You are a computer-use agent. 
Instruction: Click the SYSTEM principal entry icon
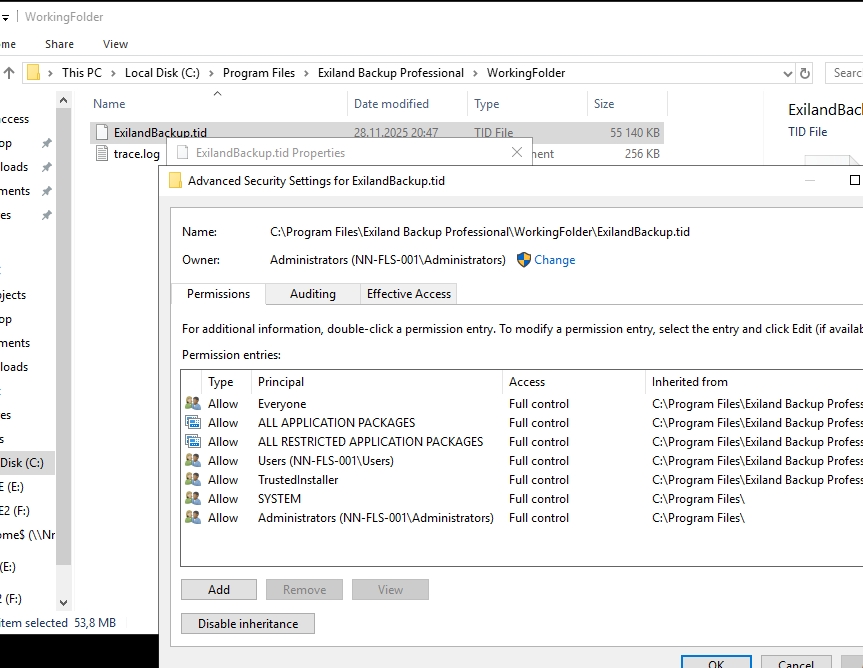tap(193, 499)
